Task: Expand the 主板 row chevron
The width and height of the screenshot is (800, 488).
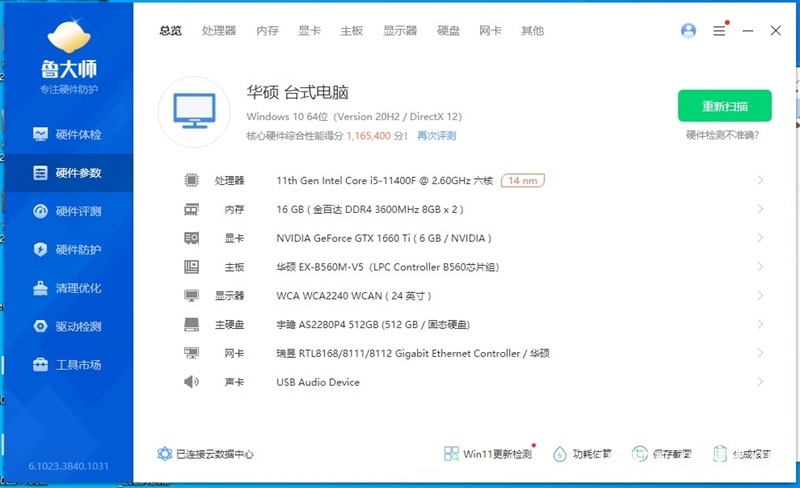Action: 760,267
